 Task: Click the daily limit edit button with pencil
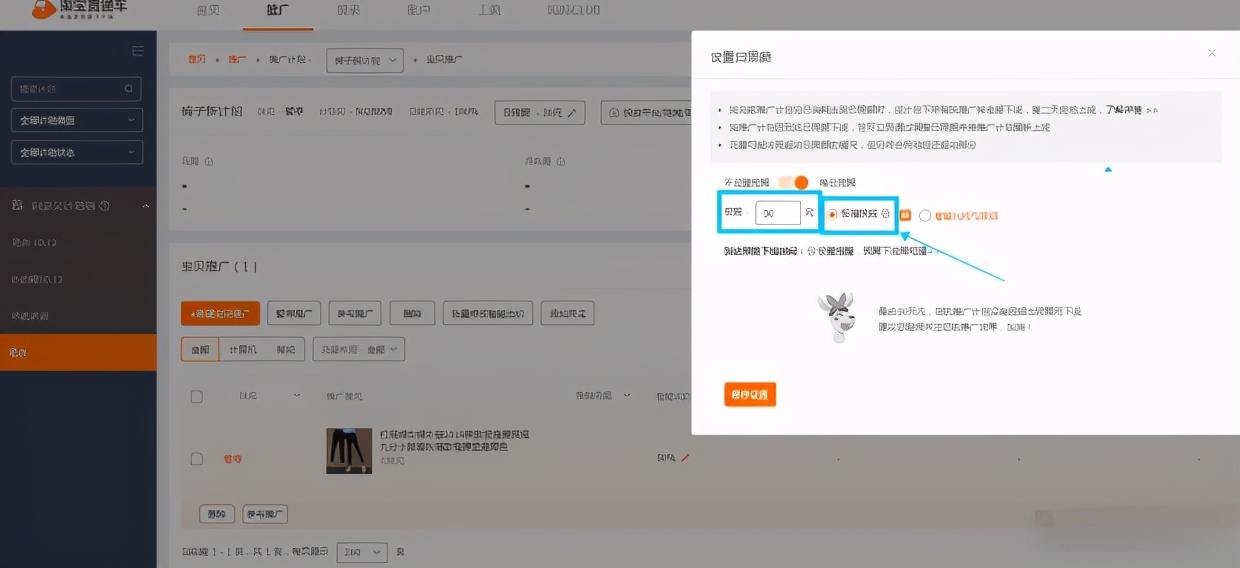(x=540, y=112)
